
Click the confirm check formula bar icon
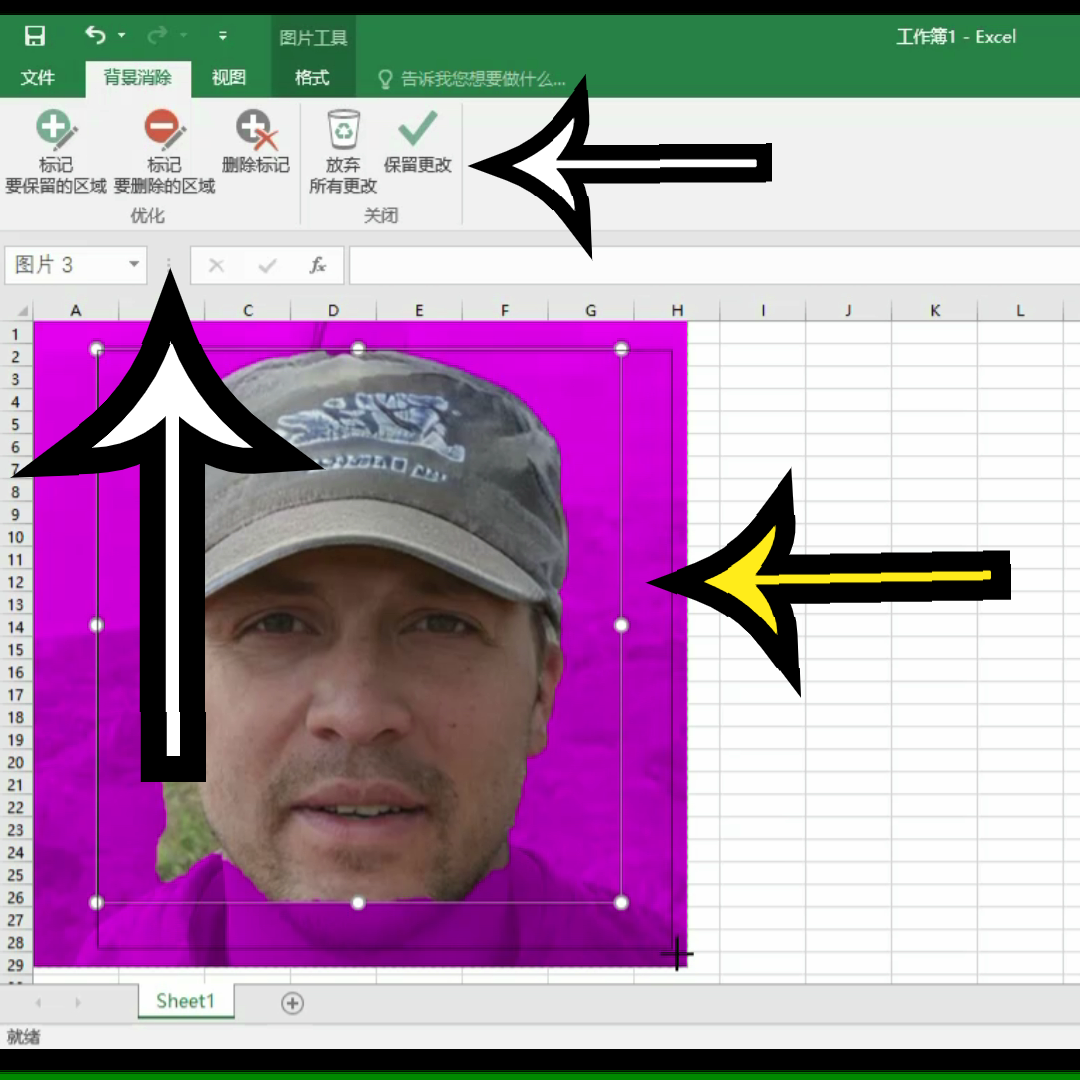(x=267, y=265)
